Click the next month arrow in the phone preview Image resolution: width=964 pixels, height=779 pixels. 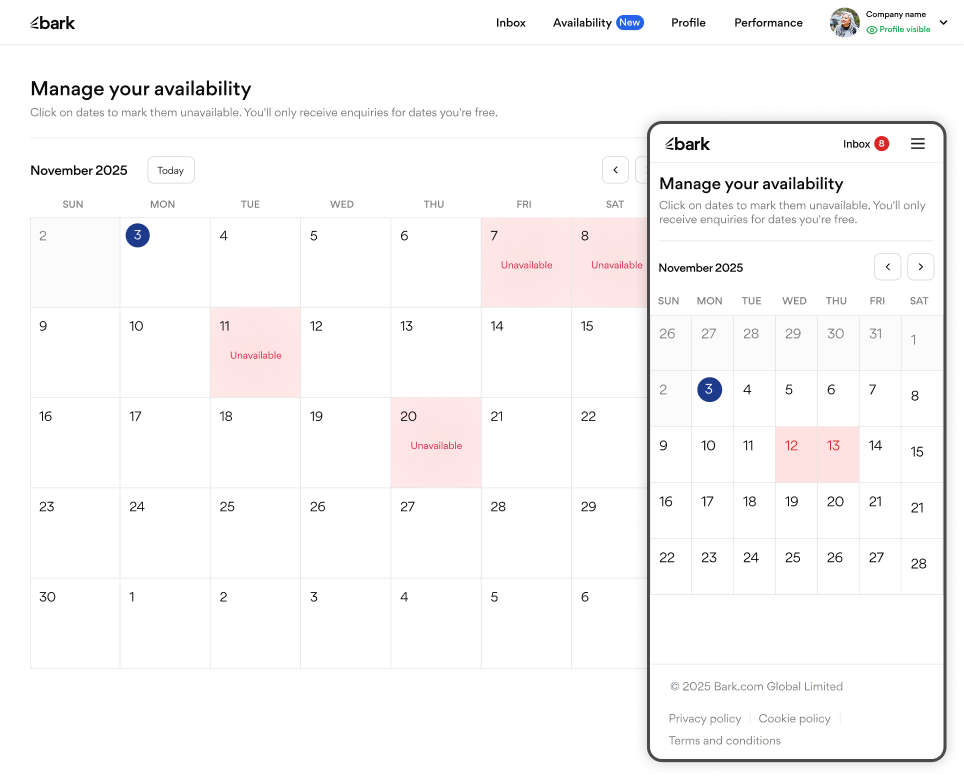(x=920, y=266)
